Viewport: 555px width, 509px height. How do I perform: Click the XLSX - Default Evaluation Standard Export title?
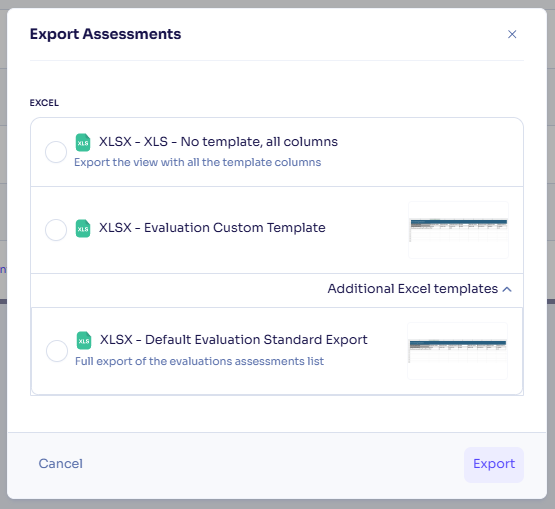pos(234,339)
